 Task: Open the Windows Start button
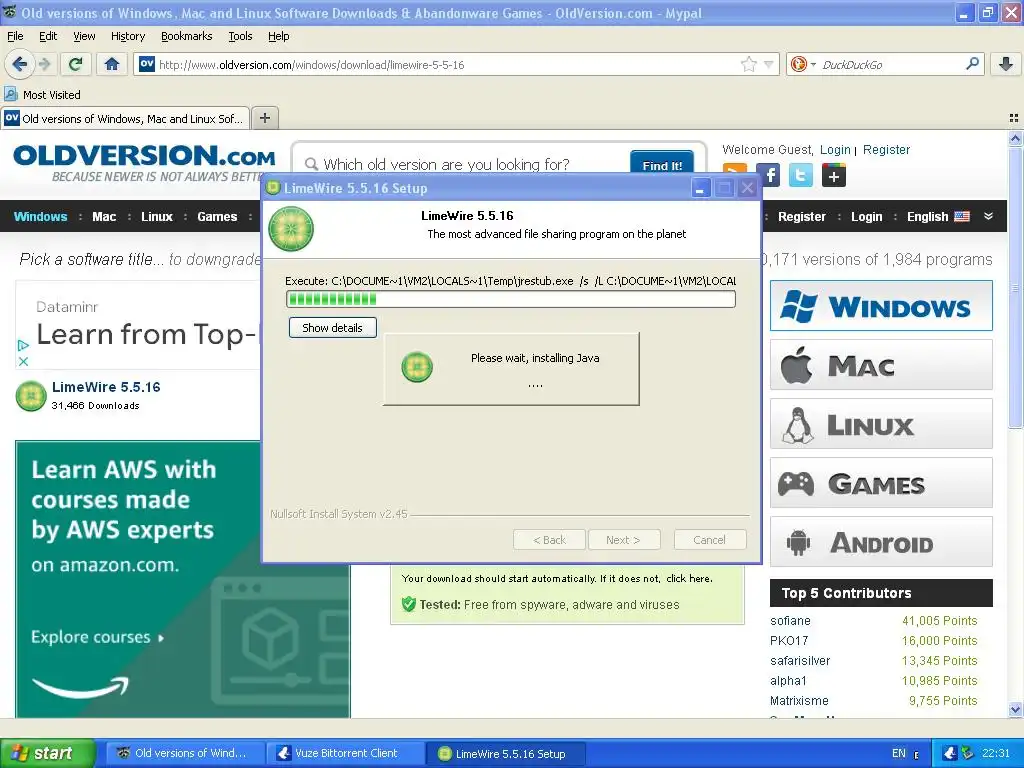[47, 753]
